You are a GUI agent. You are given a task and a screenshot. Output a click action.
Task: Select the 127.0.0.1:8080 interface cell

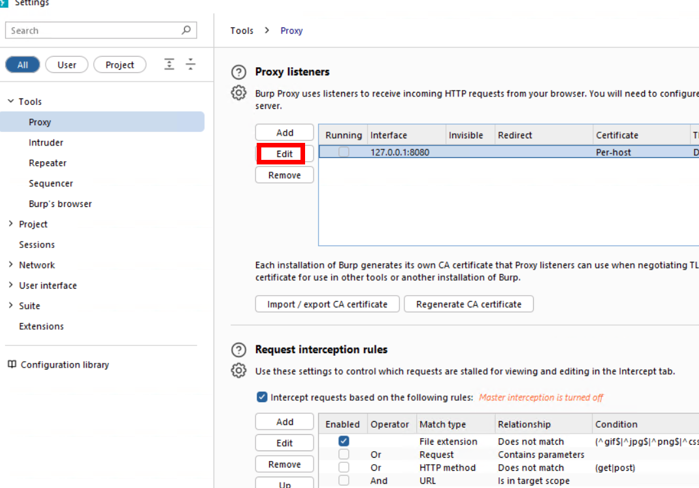coord(400,152)
